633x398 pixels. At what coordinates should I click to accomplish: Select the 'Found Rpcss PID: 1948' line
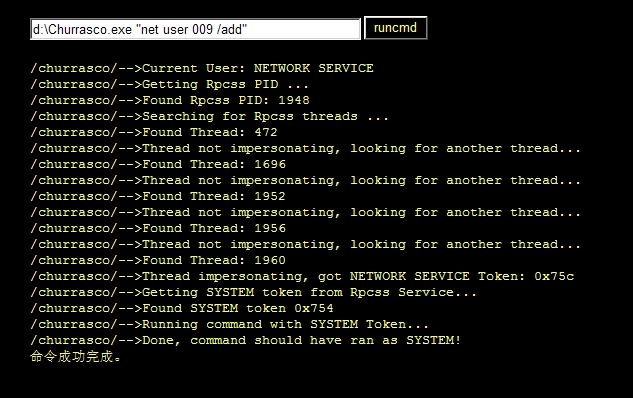coord(170,100)
